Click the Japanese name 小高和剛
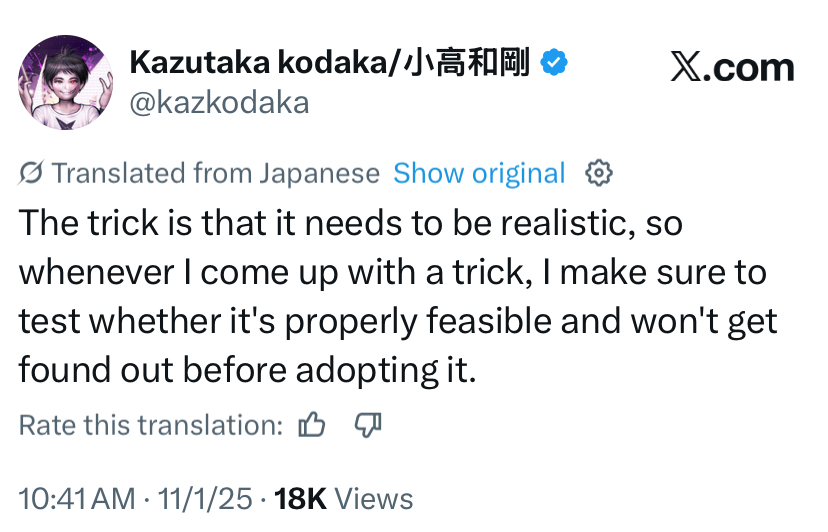828x532 pixels. point(466,64)
